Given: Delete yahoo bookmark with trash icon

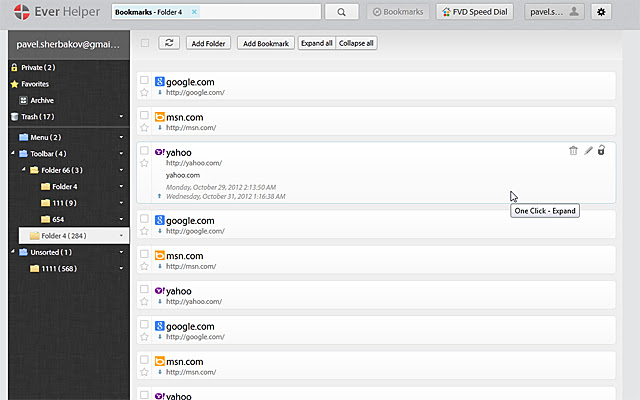Looking at the screenshot, I should pyautogui.click(x=573, y=150).
